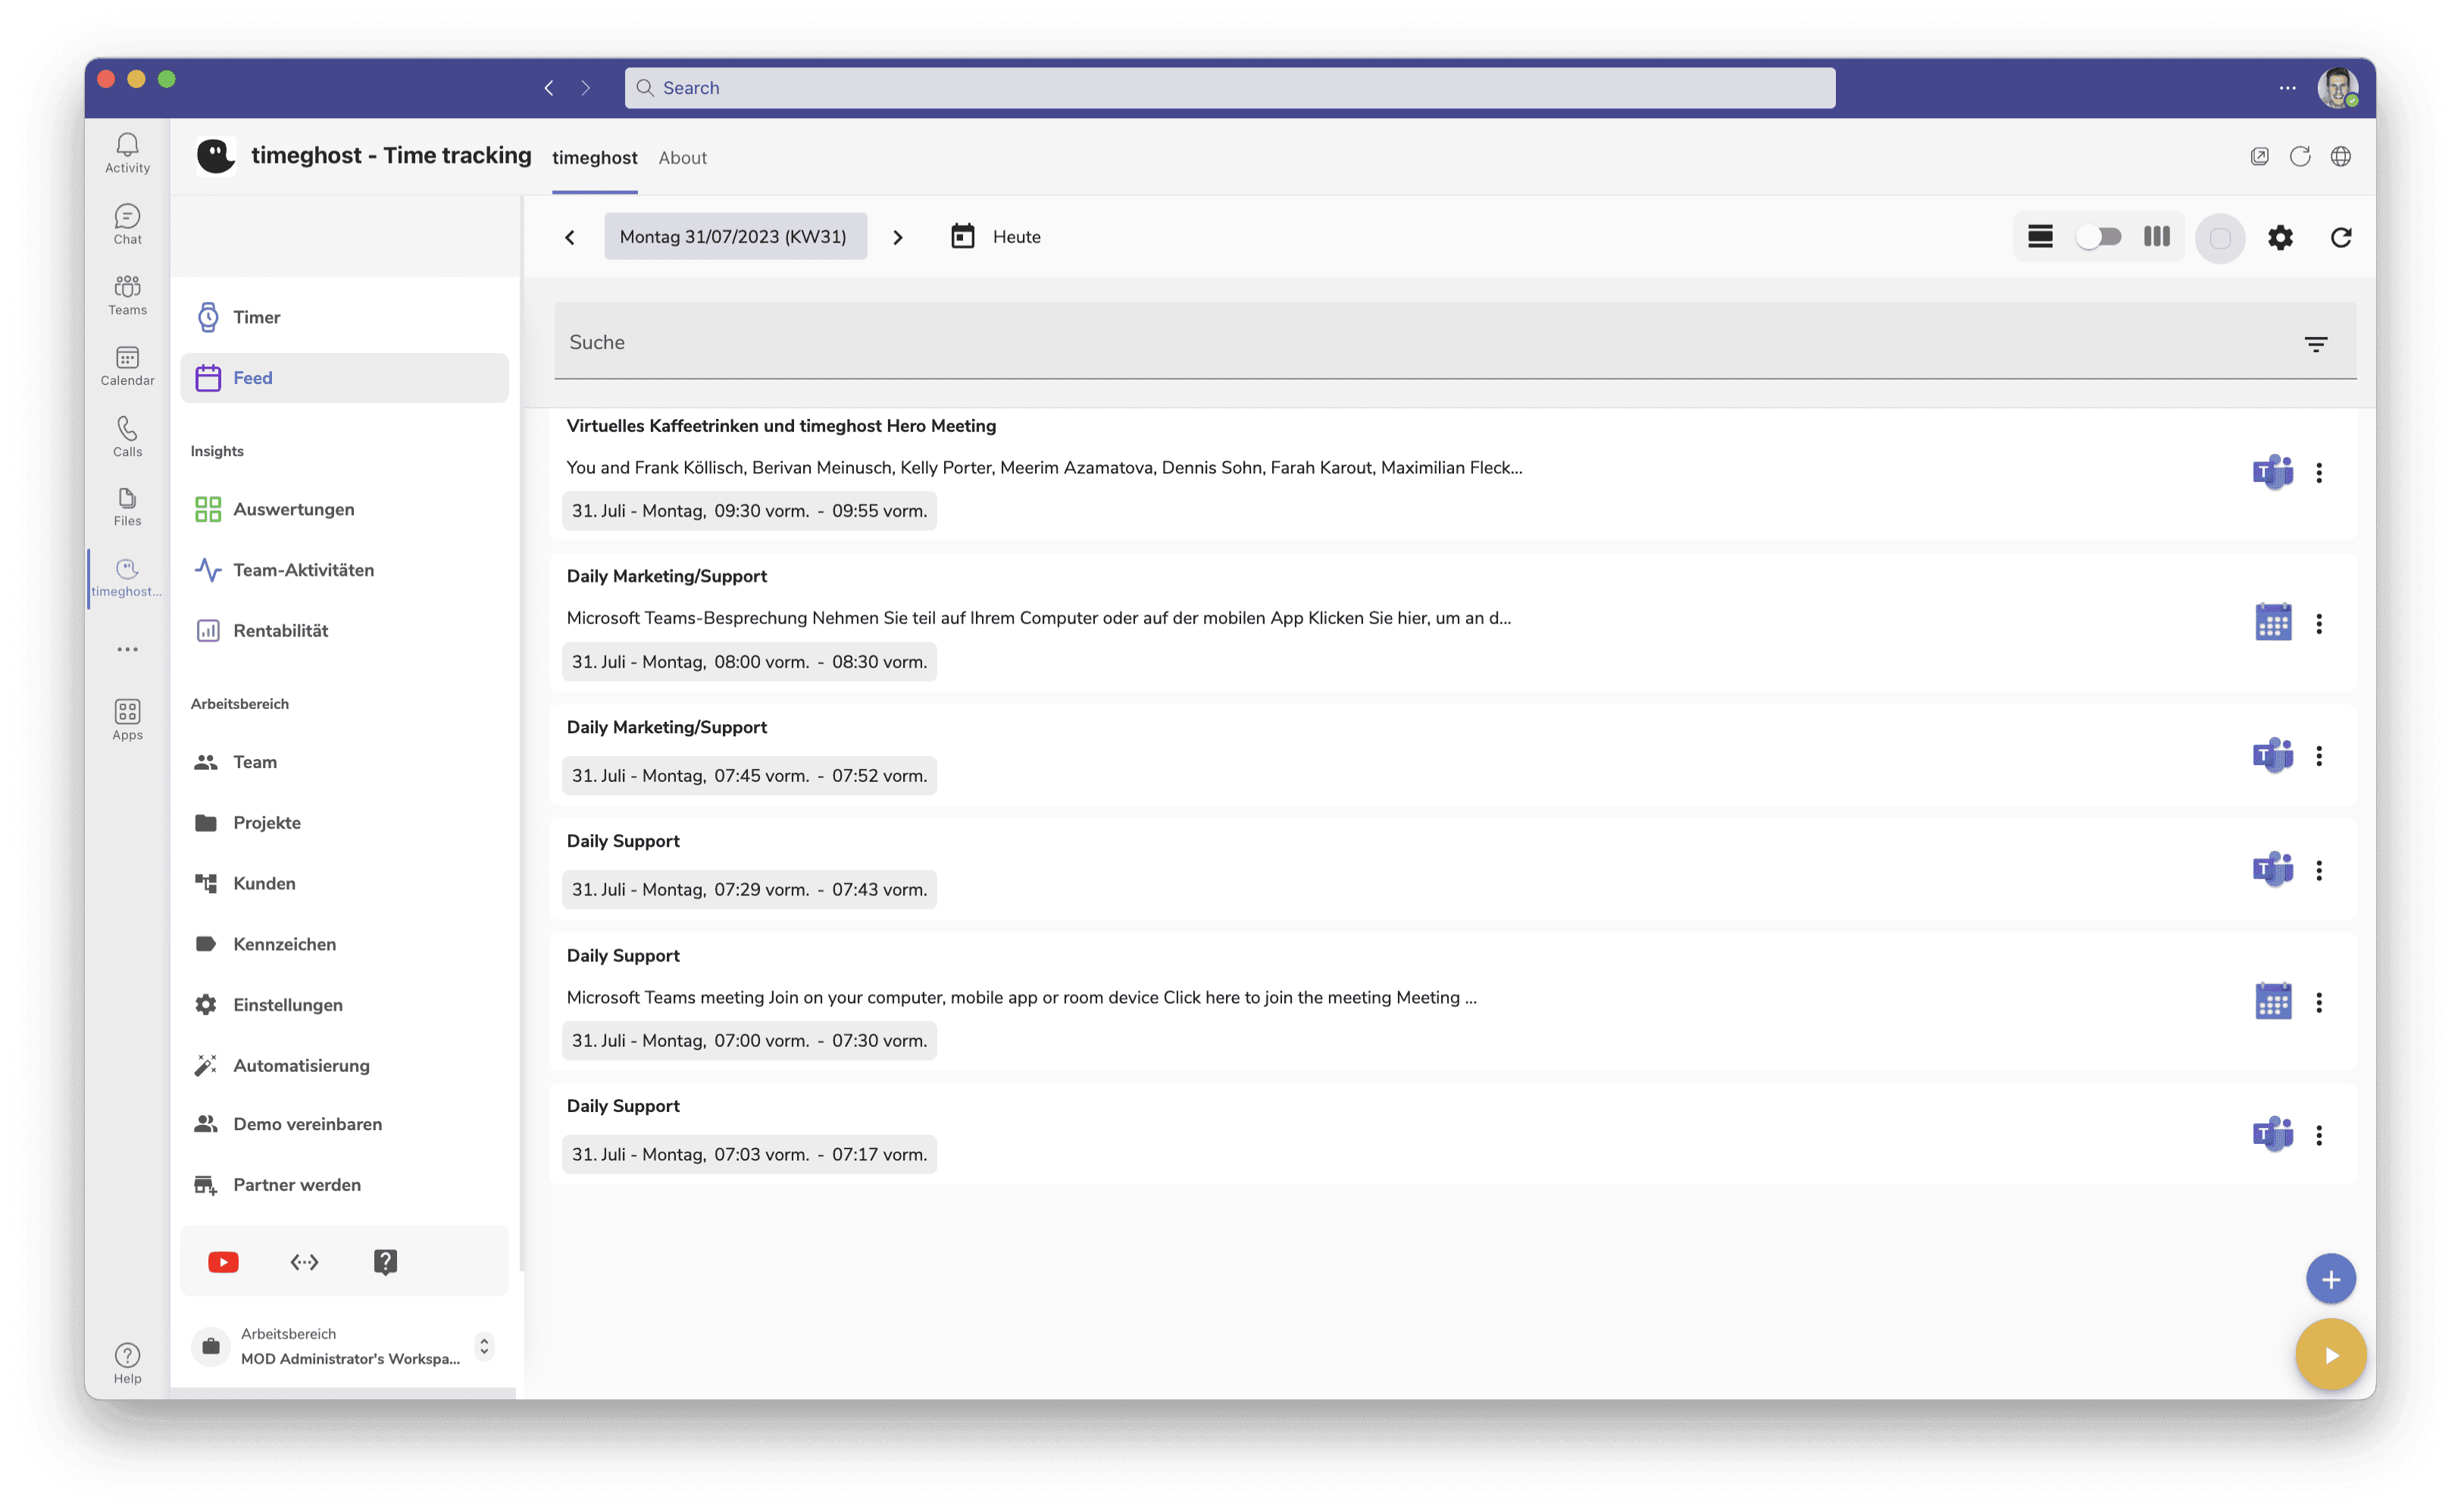
Task: Refresh the feed with reload icon
Action: pyautogui.click(x=2341, y=237)
